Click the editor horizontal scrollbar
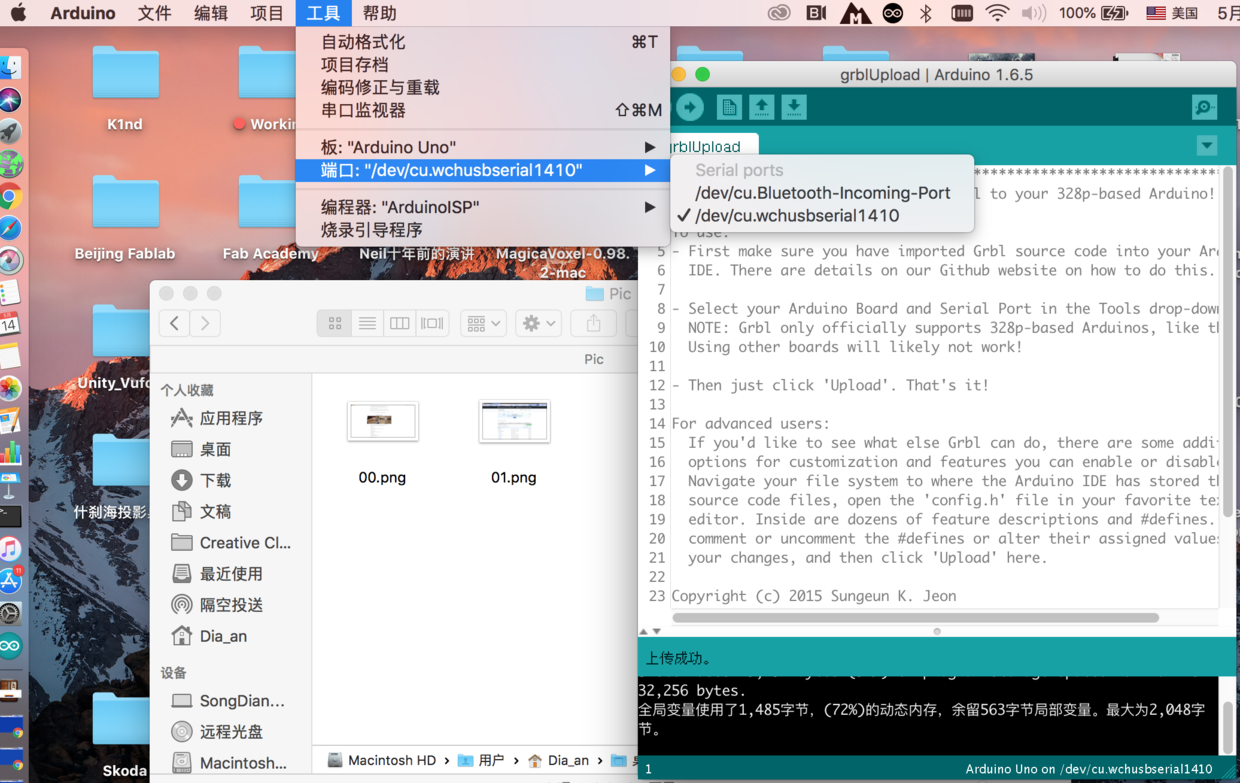The height and width of the screenshot is (783, 1240). tap(915, 618)
